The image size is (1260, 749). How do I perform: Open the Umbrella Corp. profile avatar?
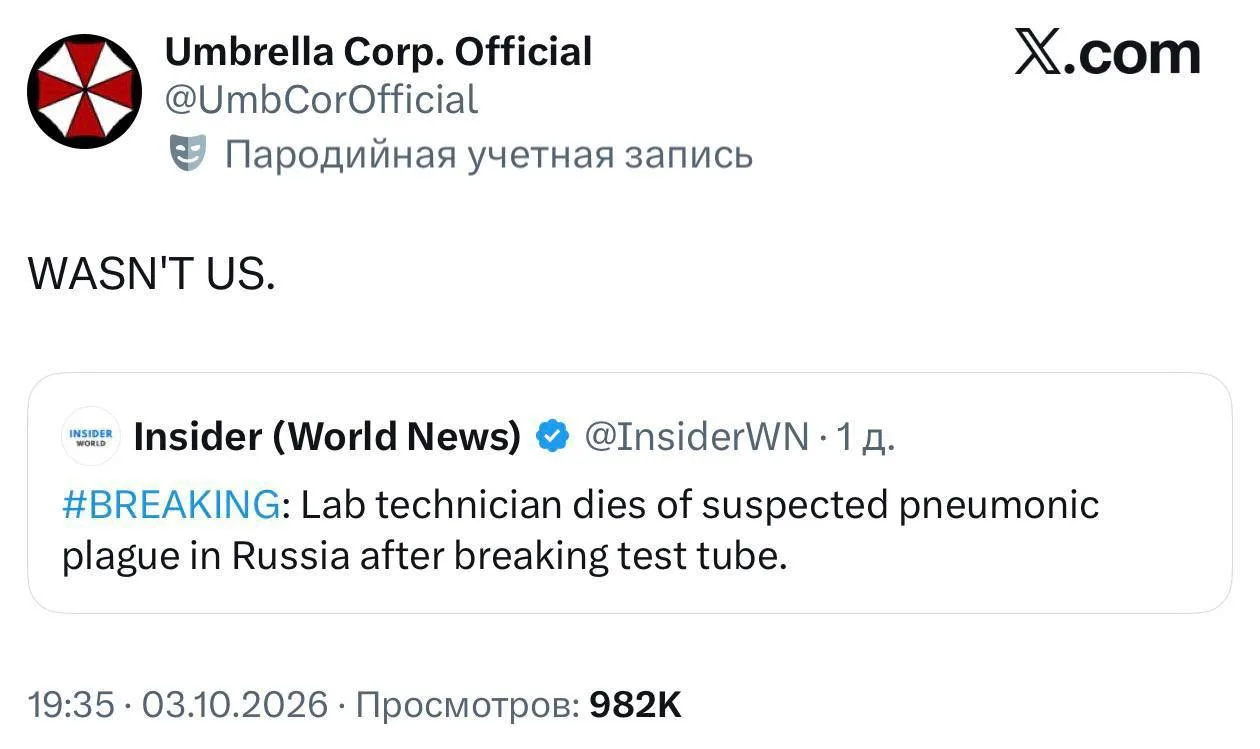[84, 91]
